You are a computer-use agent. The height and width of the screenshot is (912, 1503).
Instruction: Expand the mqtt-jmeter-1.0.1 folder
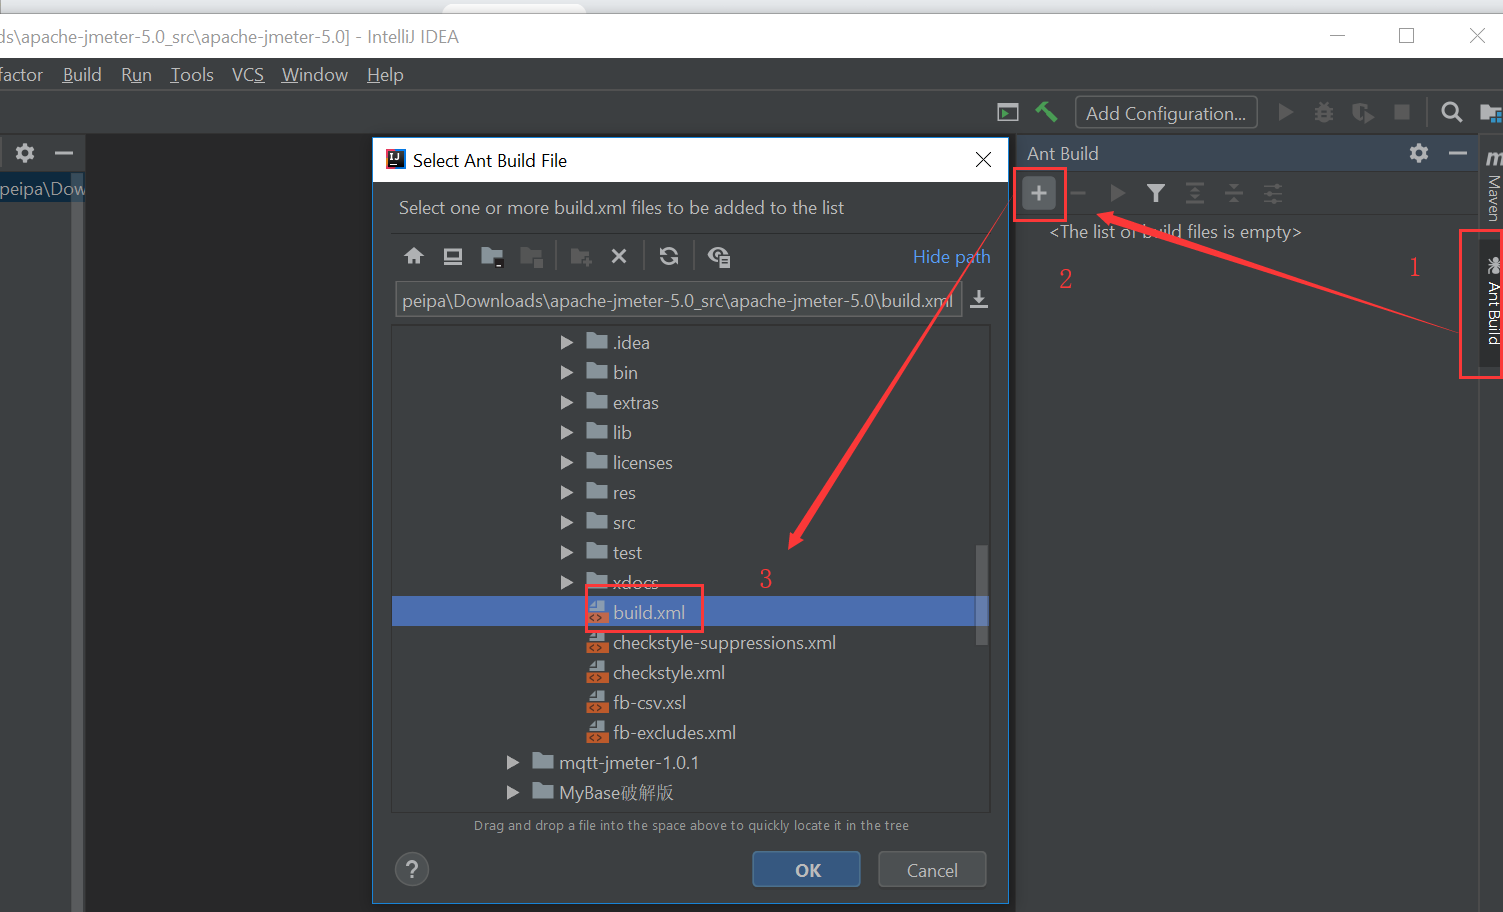point(513,762)
